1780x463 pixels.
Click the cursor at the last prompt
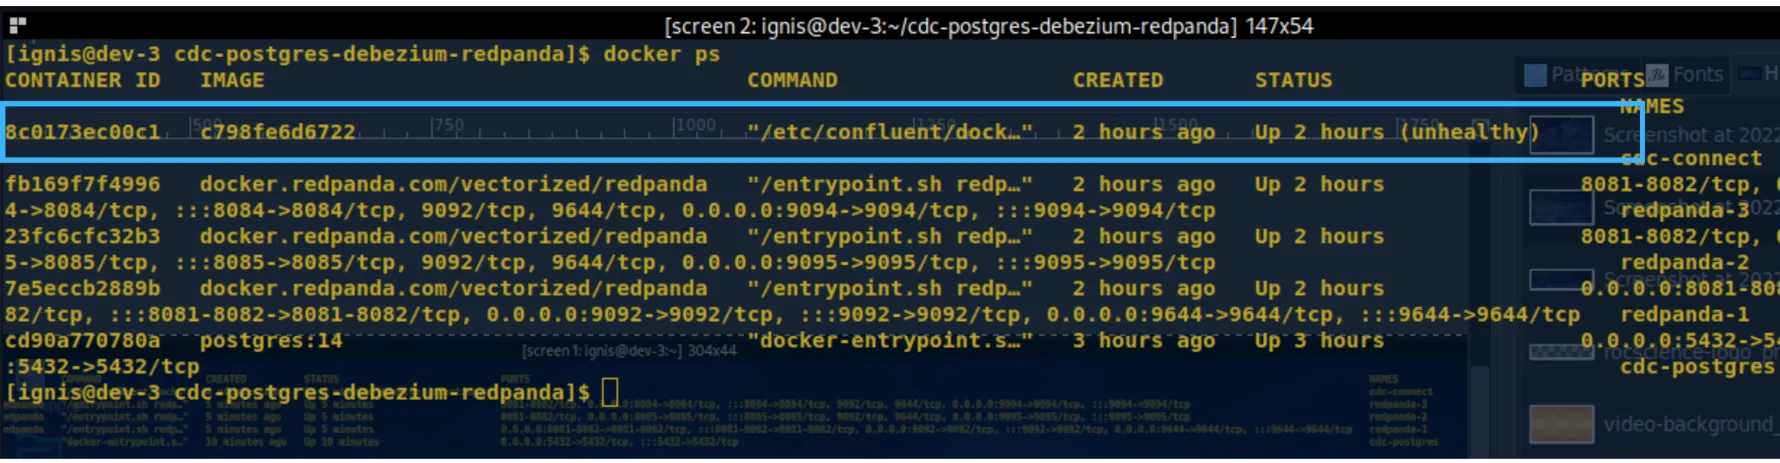[610, 391]
